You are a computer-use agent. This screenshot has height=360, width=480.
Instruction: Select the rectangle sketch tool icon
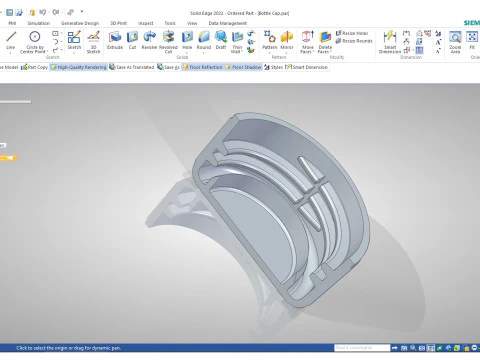[x=55, y=33]
